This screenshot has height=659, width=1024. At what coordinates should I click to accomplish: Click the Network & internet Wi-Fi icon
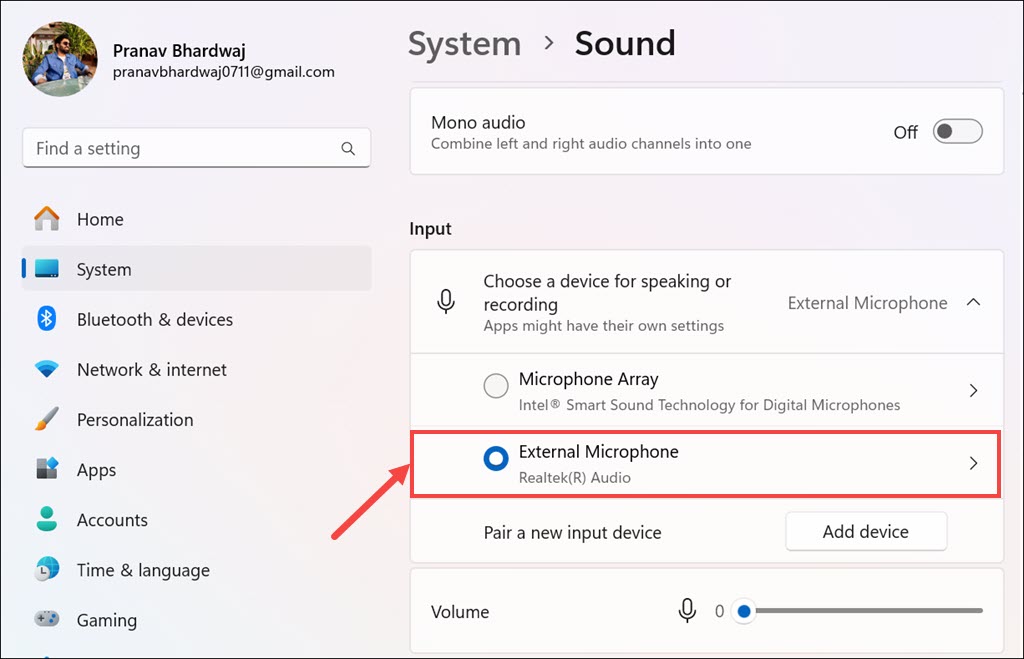coord(47,369)
